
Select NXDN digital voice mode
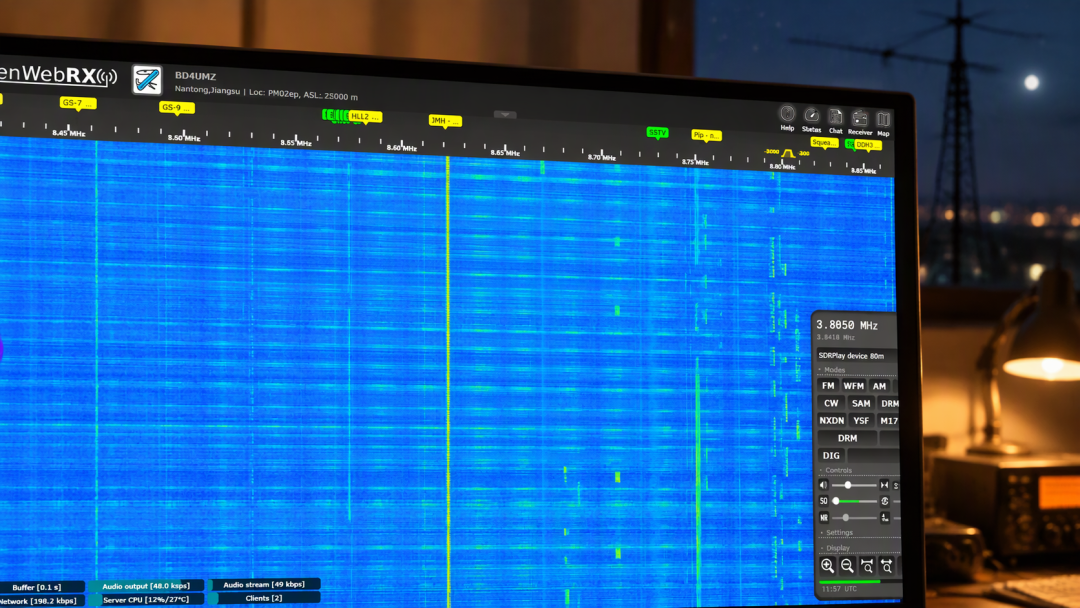(x=831, y=420)
